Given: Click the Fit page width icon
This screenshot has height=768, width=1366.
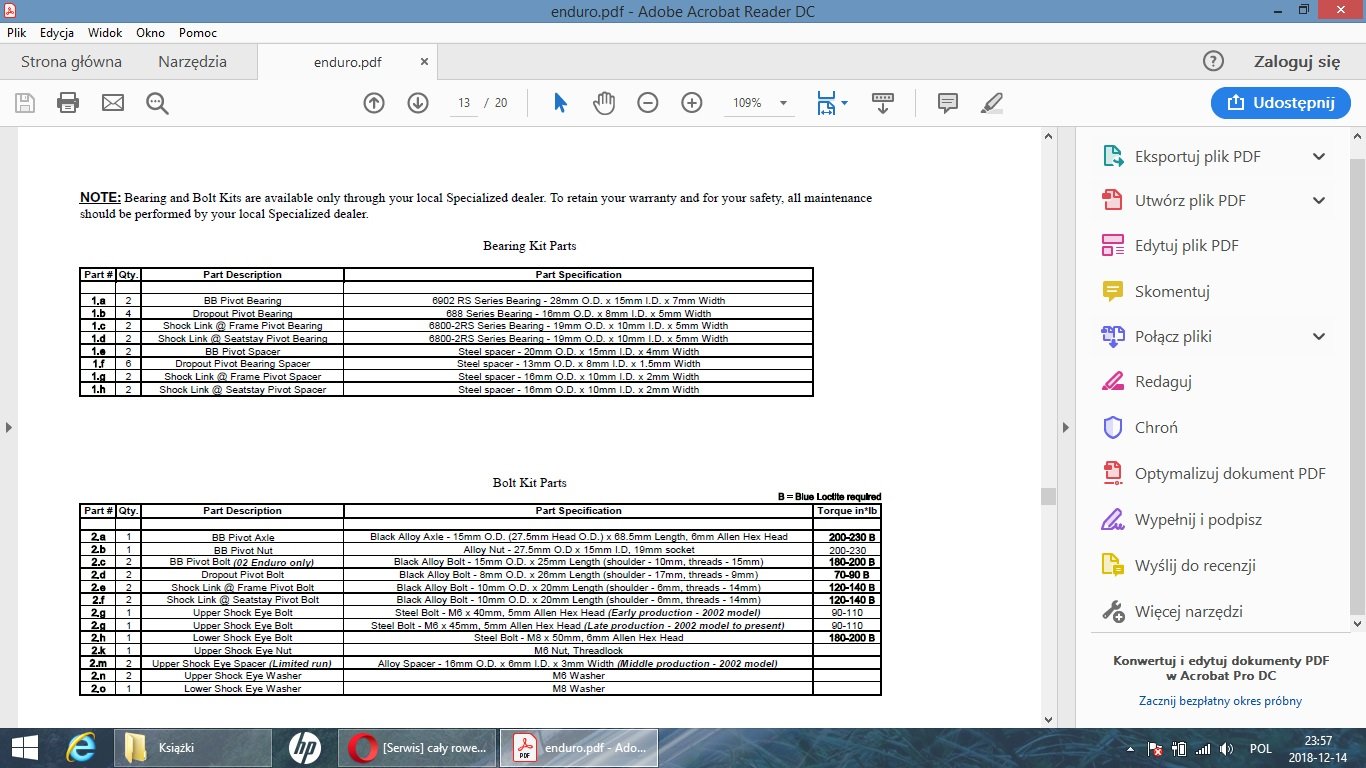Looking at the screenshot, I should pos(826,103).
